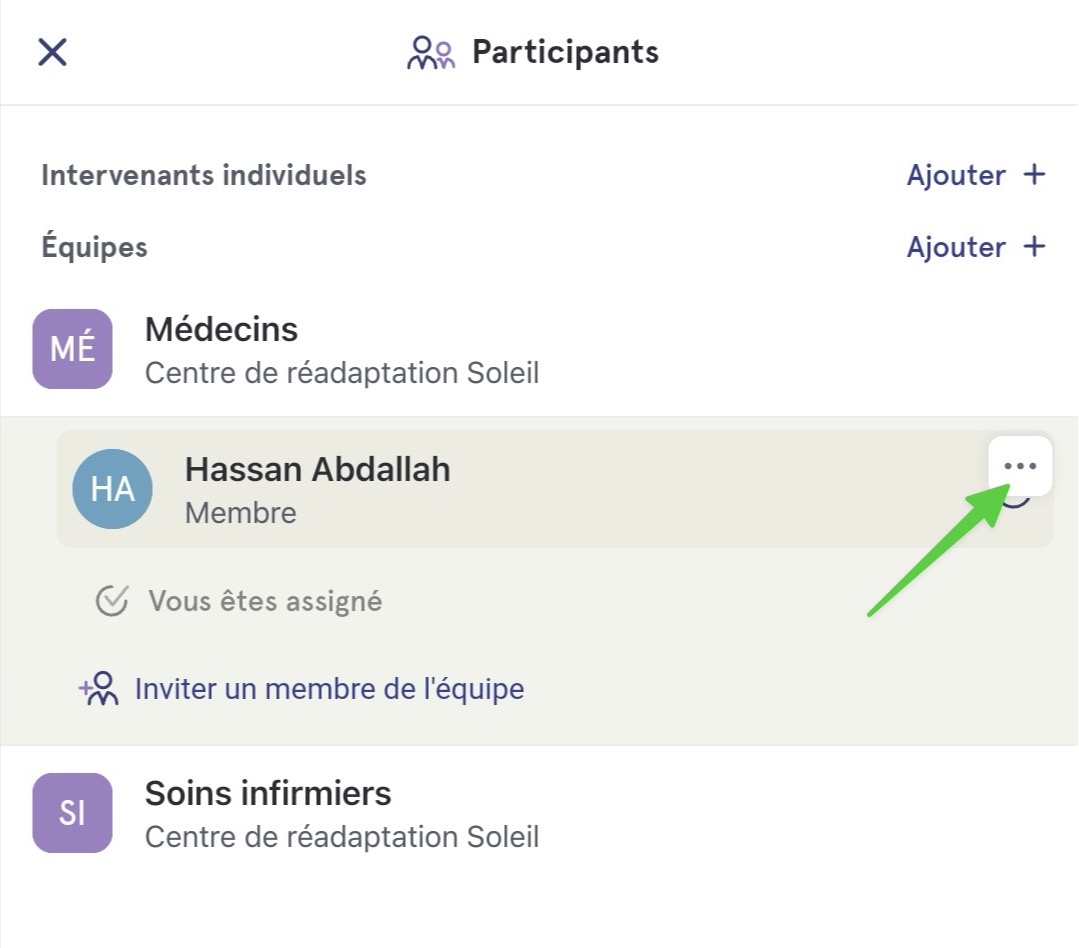The width and height of the screenshot is (1079, 948).
Task: Click the MÉ Médecins team avatar
Action: tap(72, 349)
